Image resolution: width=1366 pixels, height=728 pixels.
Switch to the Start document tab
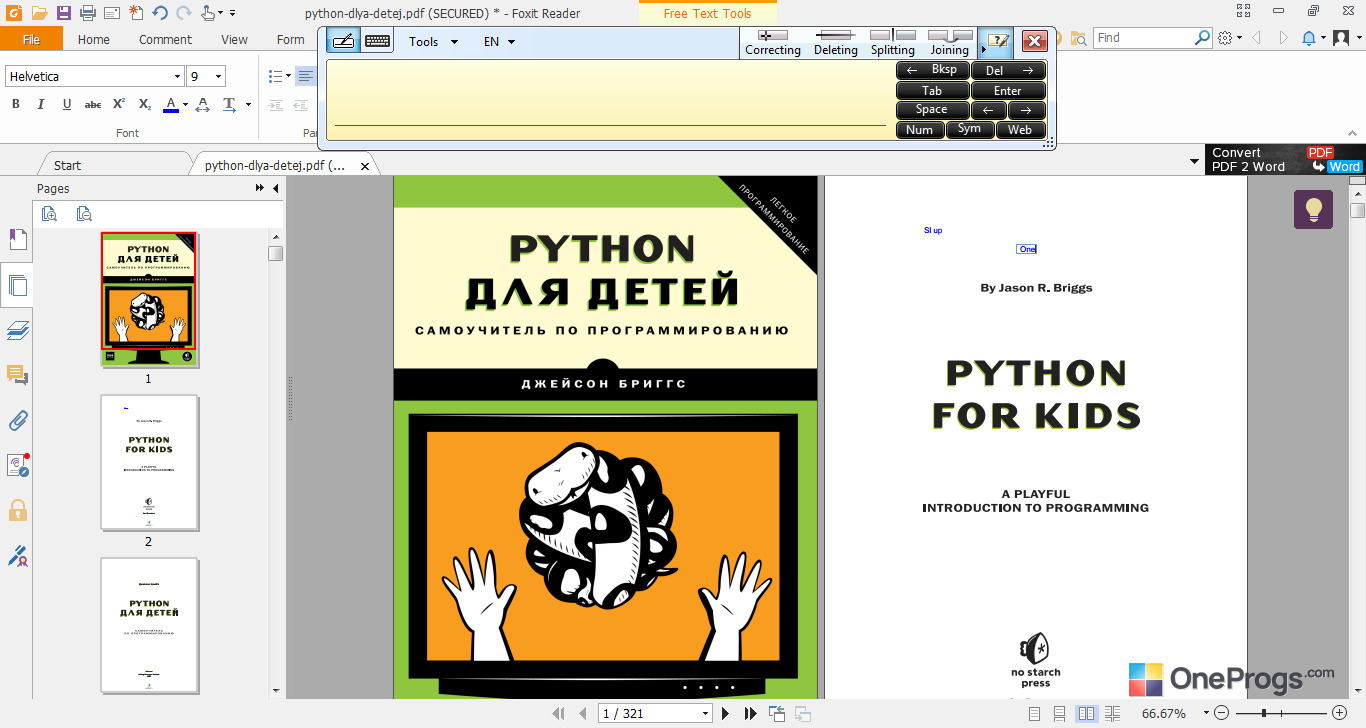click(68, 165)
